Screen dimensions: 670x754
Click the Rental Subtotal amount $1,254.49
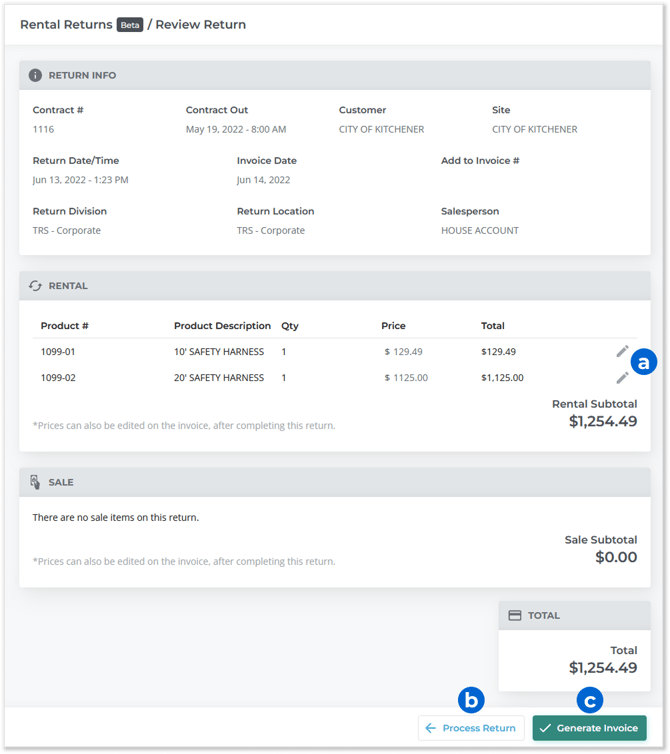pyautogui.click(x=602, y=422)
